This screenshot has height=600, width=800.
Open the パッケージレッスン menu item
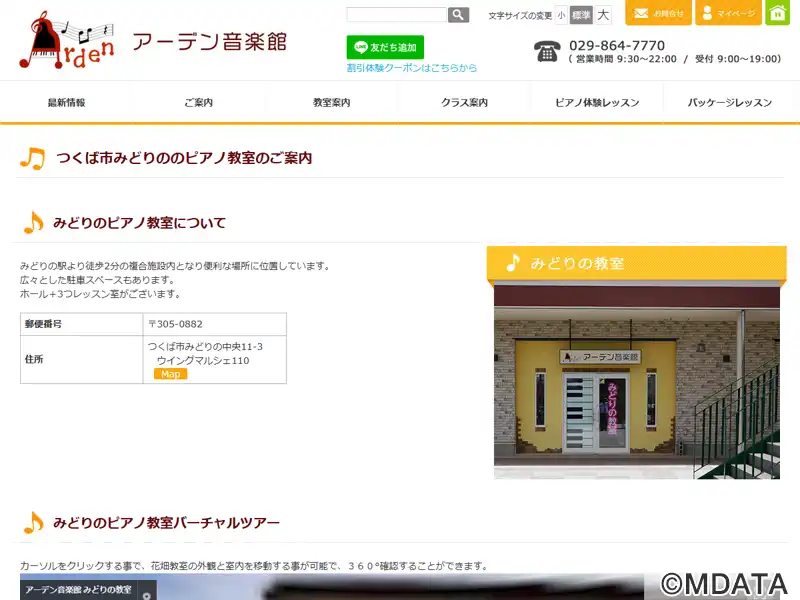730,103
